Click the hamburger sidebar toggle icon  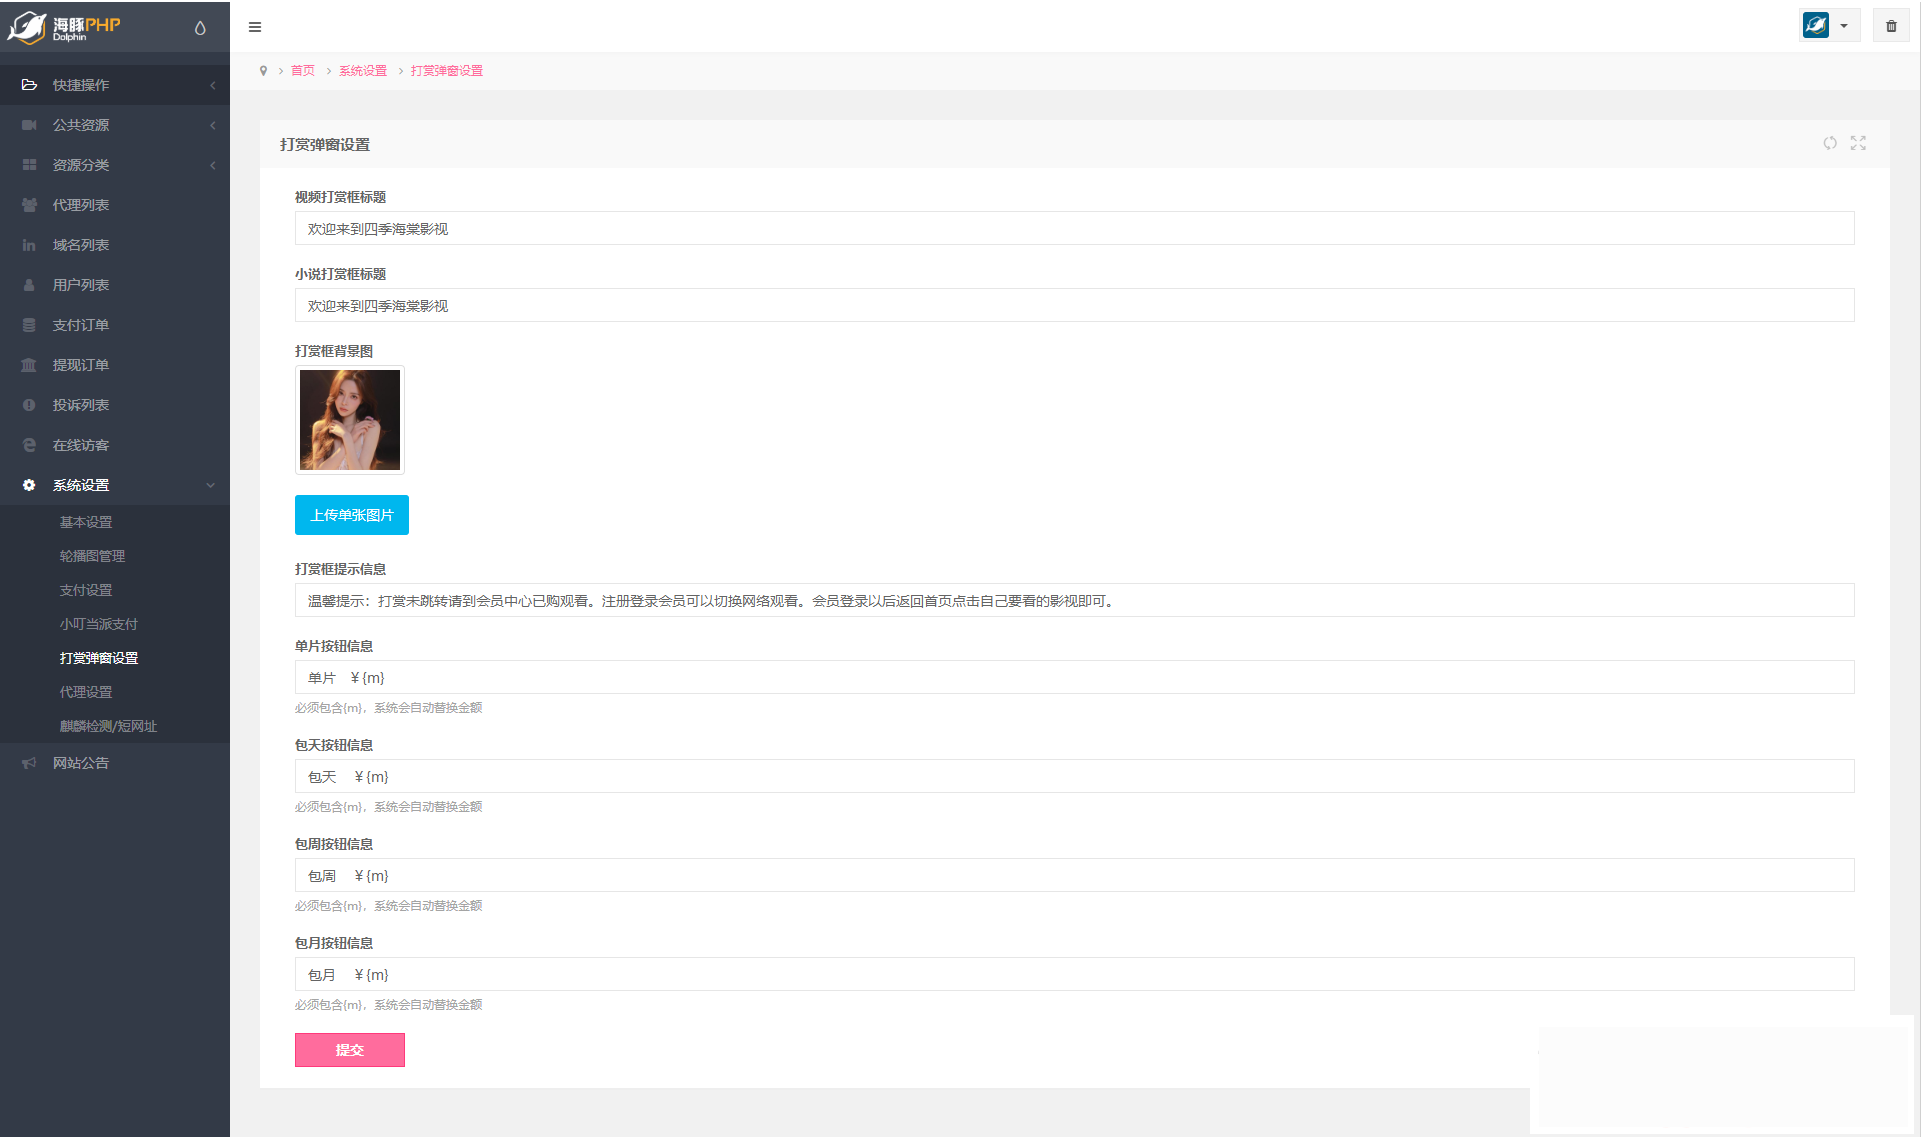point(255,27)
